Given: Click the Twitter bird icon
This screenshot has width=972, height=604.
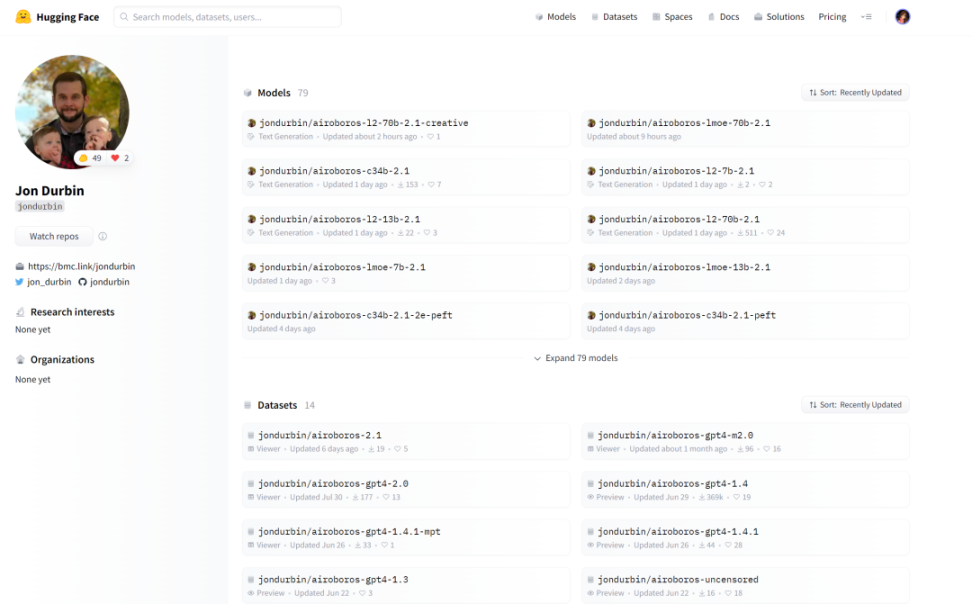Looking at the screenshot, I should (x=19, y=282).
